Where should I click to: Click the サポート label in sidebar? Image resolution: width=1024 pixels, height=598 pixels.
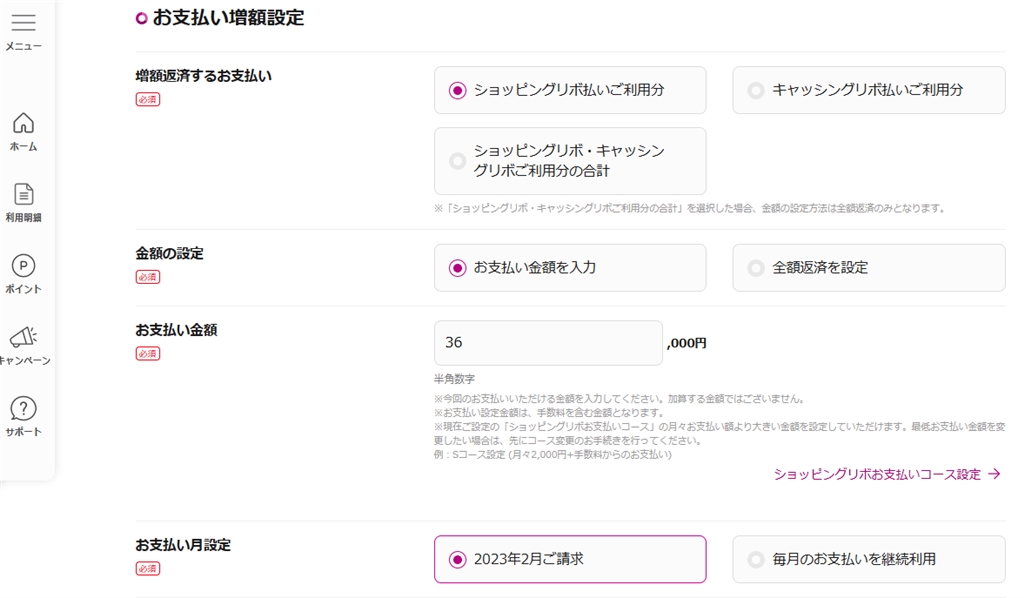click(x=23, y=432)
